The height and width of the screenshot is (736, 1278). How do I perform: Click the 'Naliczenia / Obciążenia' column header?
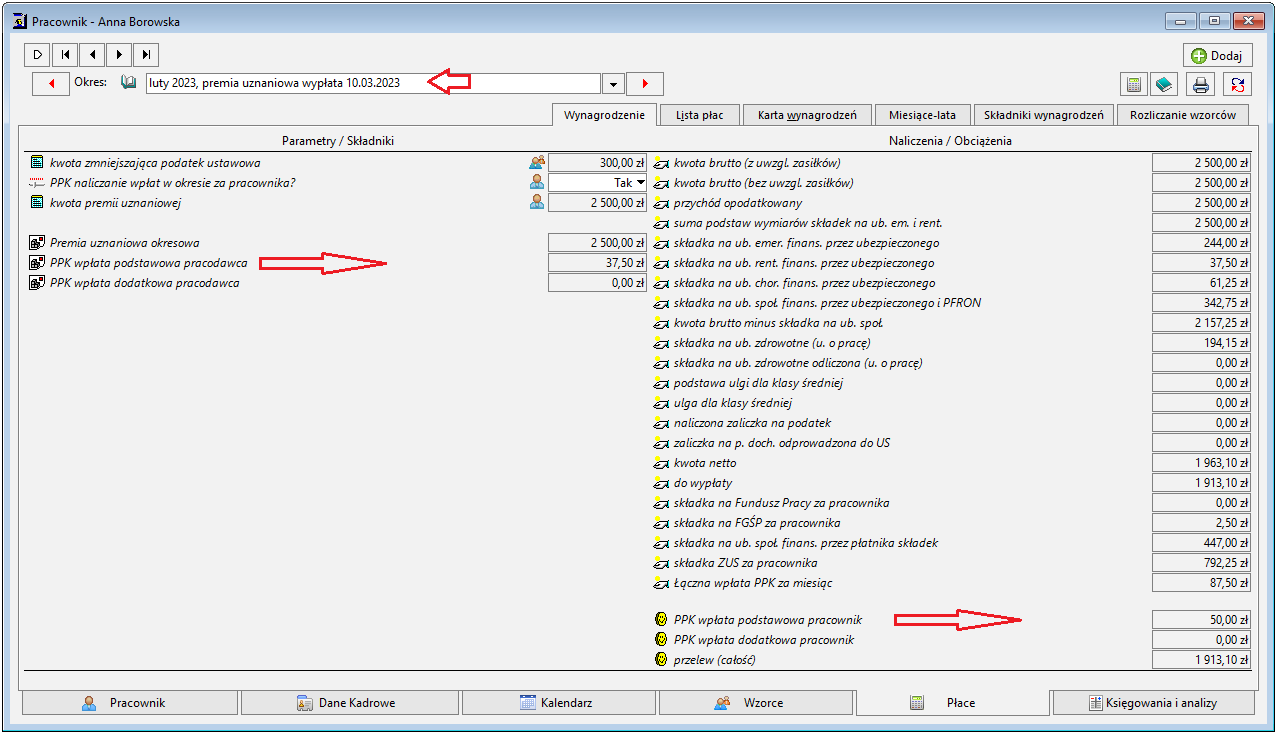coord(950,141)
